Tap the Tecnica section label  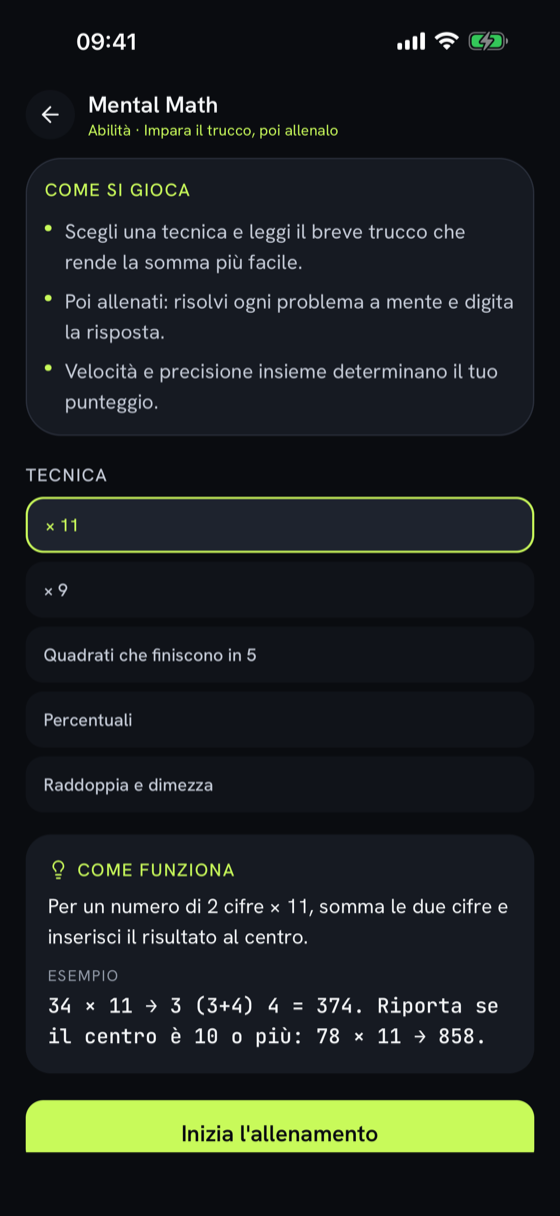tap(66, 476)
